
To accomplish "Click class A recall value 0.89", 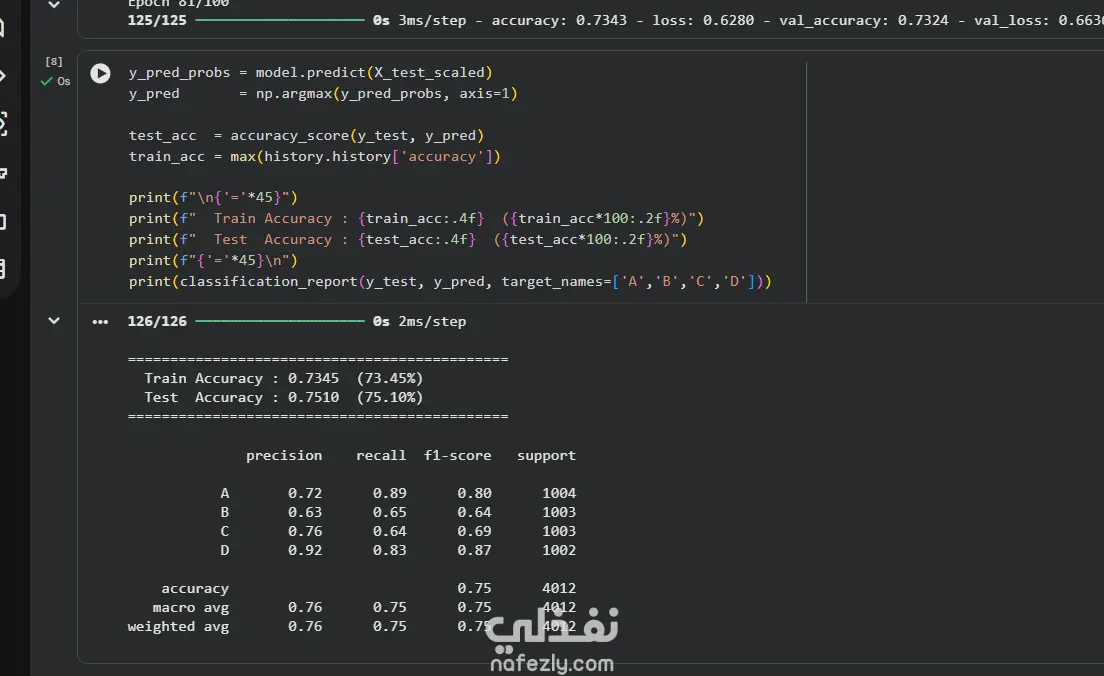I will coord(389,493).
